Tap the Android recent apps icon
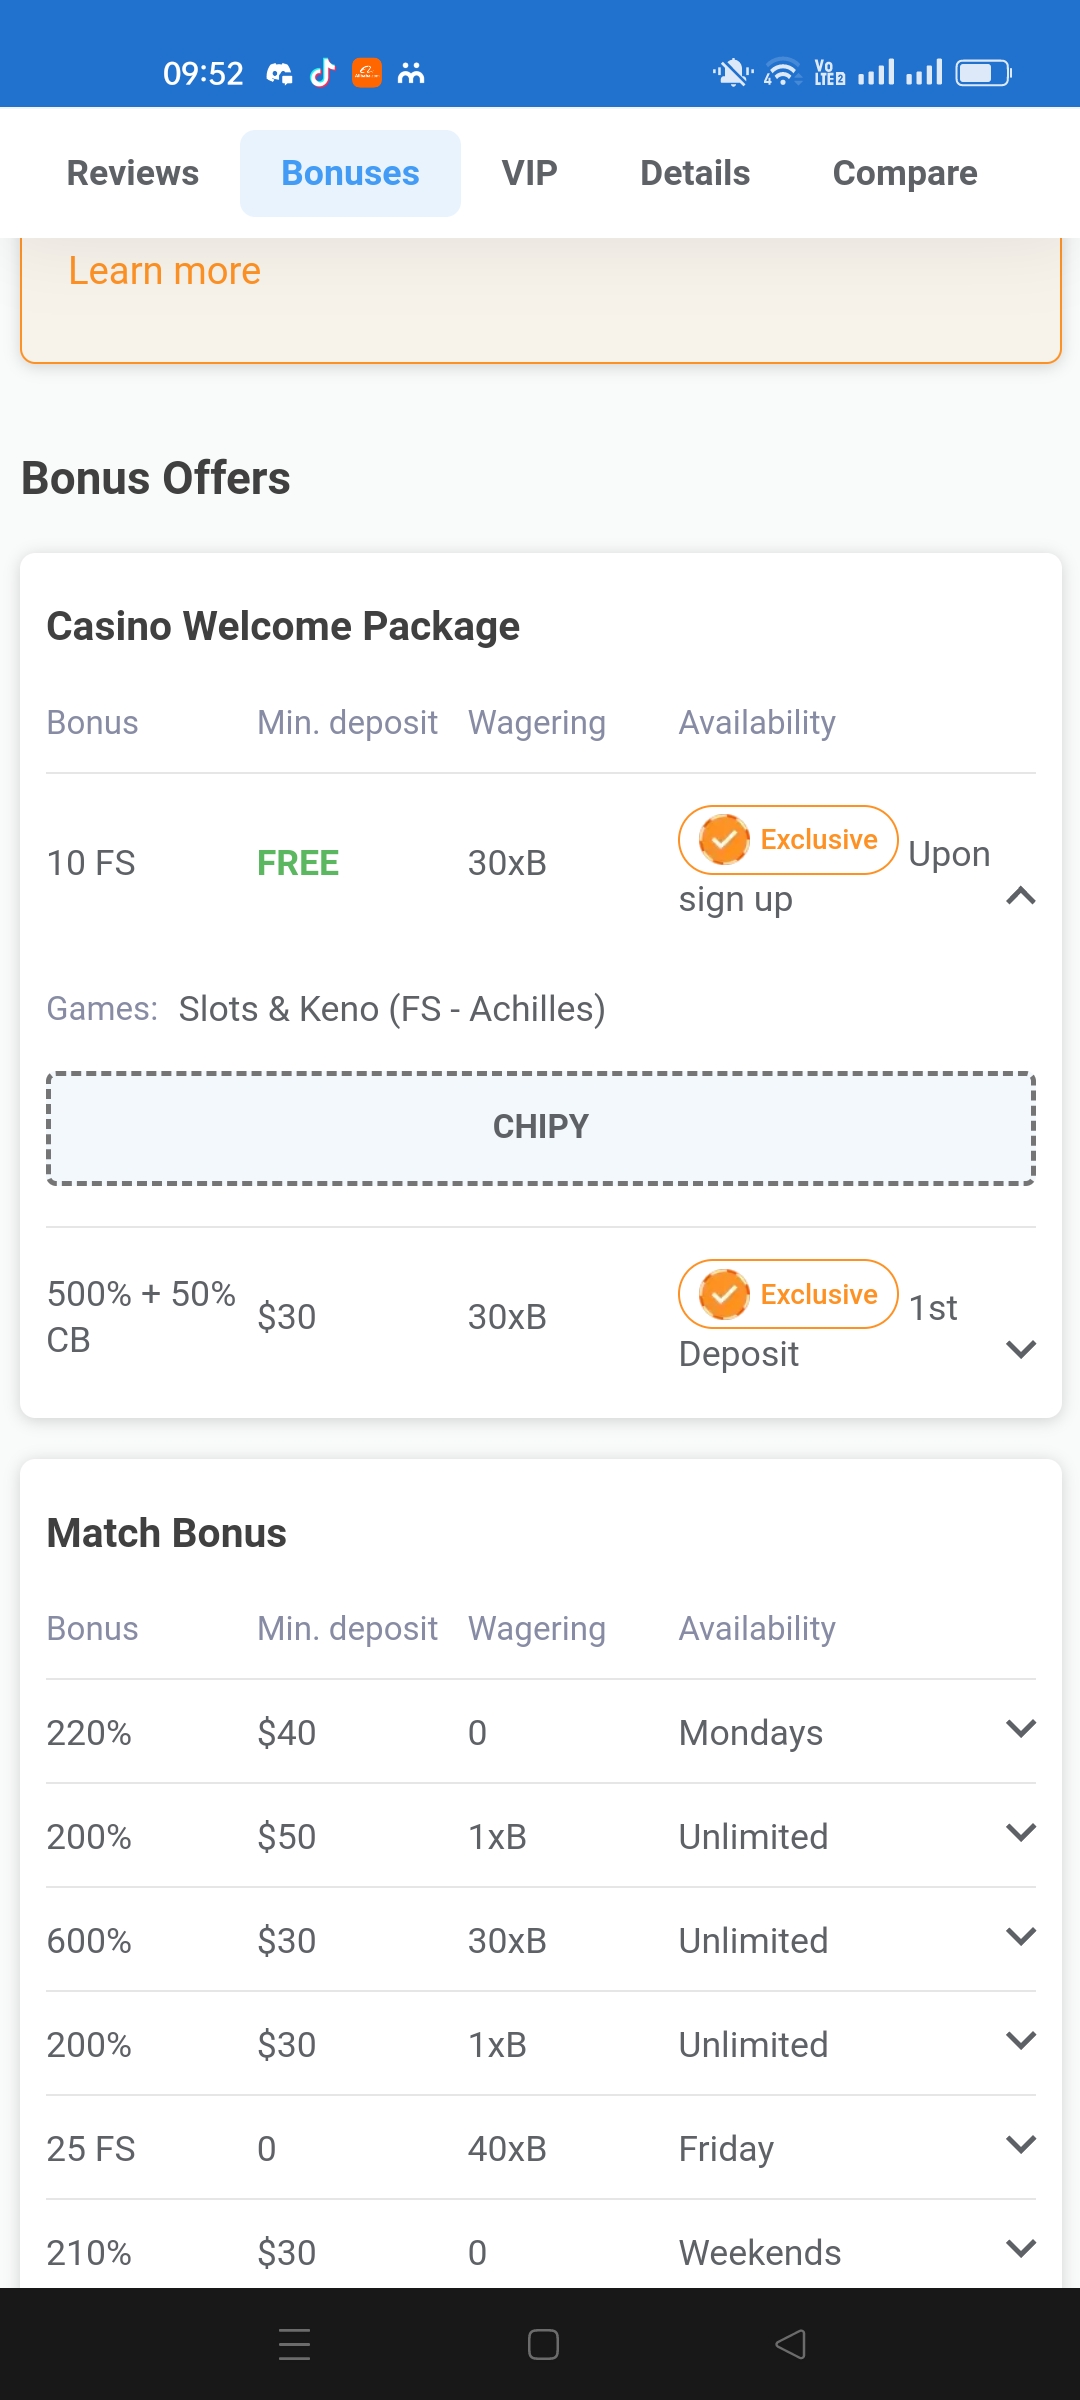The height and width of the screenshot is (2400, 1080). point(294,2344)
